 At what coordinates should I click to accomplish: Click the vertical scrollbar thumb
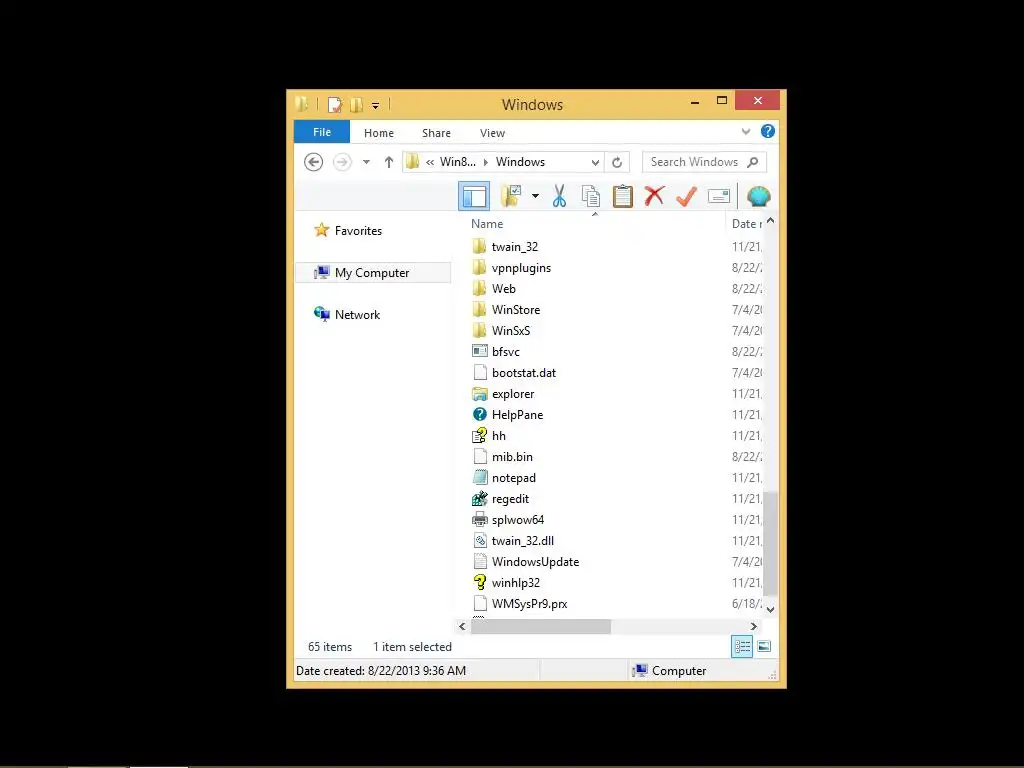[x=770, y=543]
